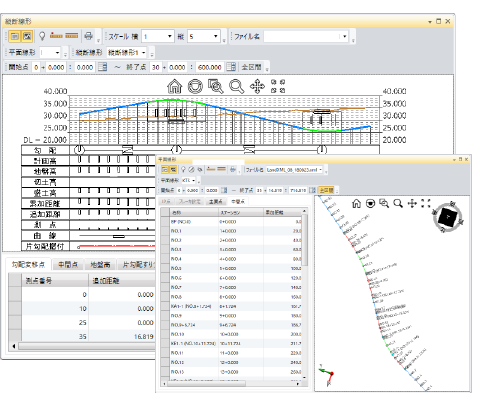This screenshot has width=480, height=400.
Task: Click single-line ruler icon in 平面線形 toolbar
Action: tap(211, 169)
